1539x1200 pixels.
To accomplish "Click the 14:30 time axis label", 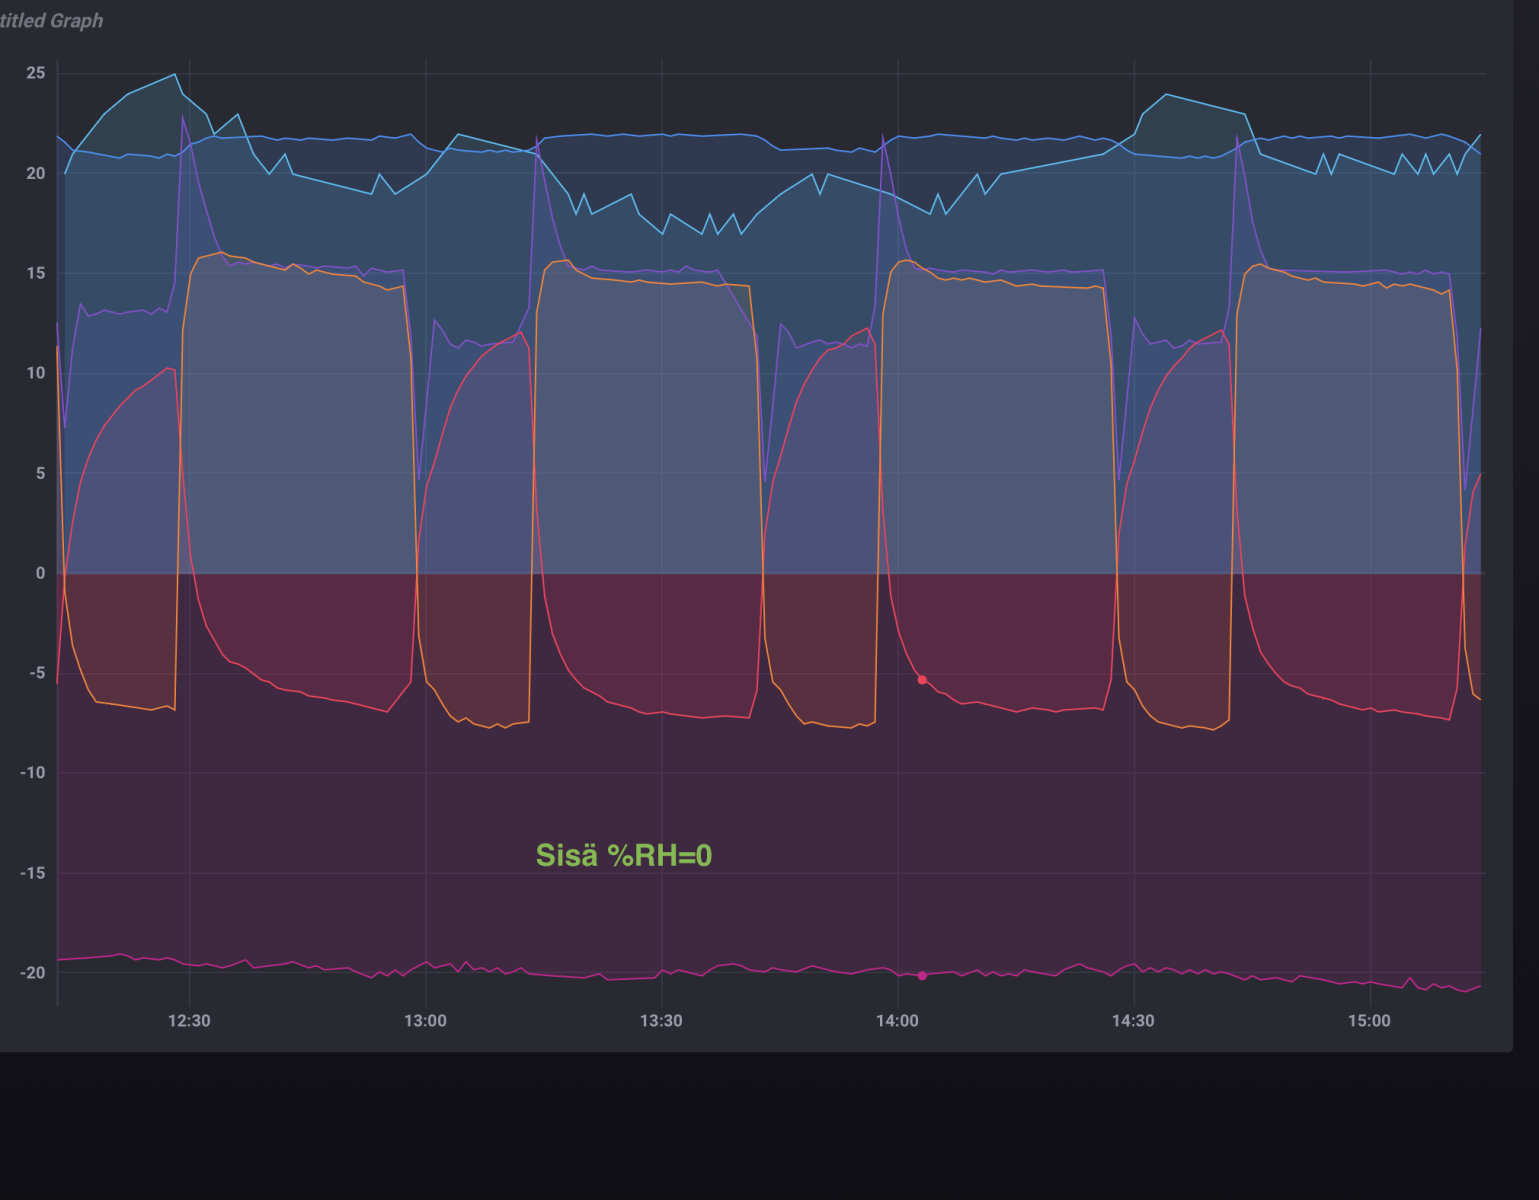I will coord(1133,1021).
